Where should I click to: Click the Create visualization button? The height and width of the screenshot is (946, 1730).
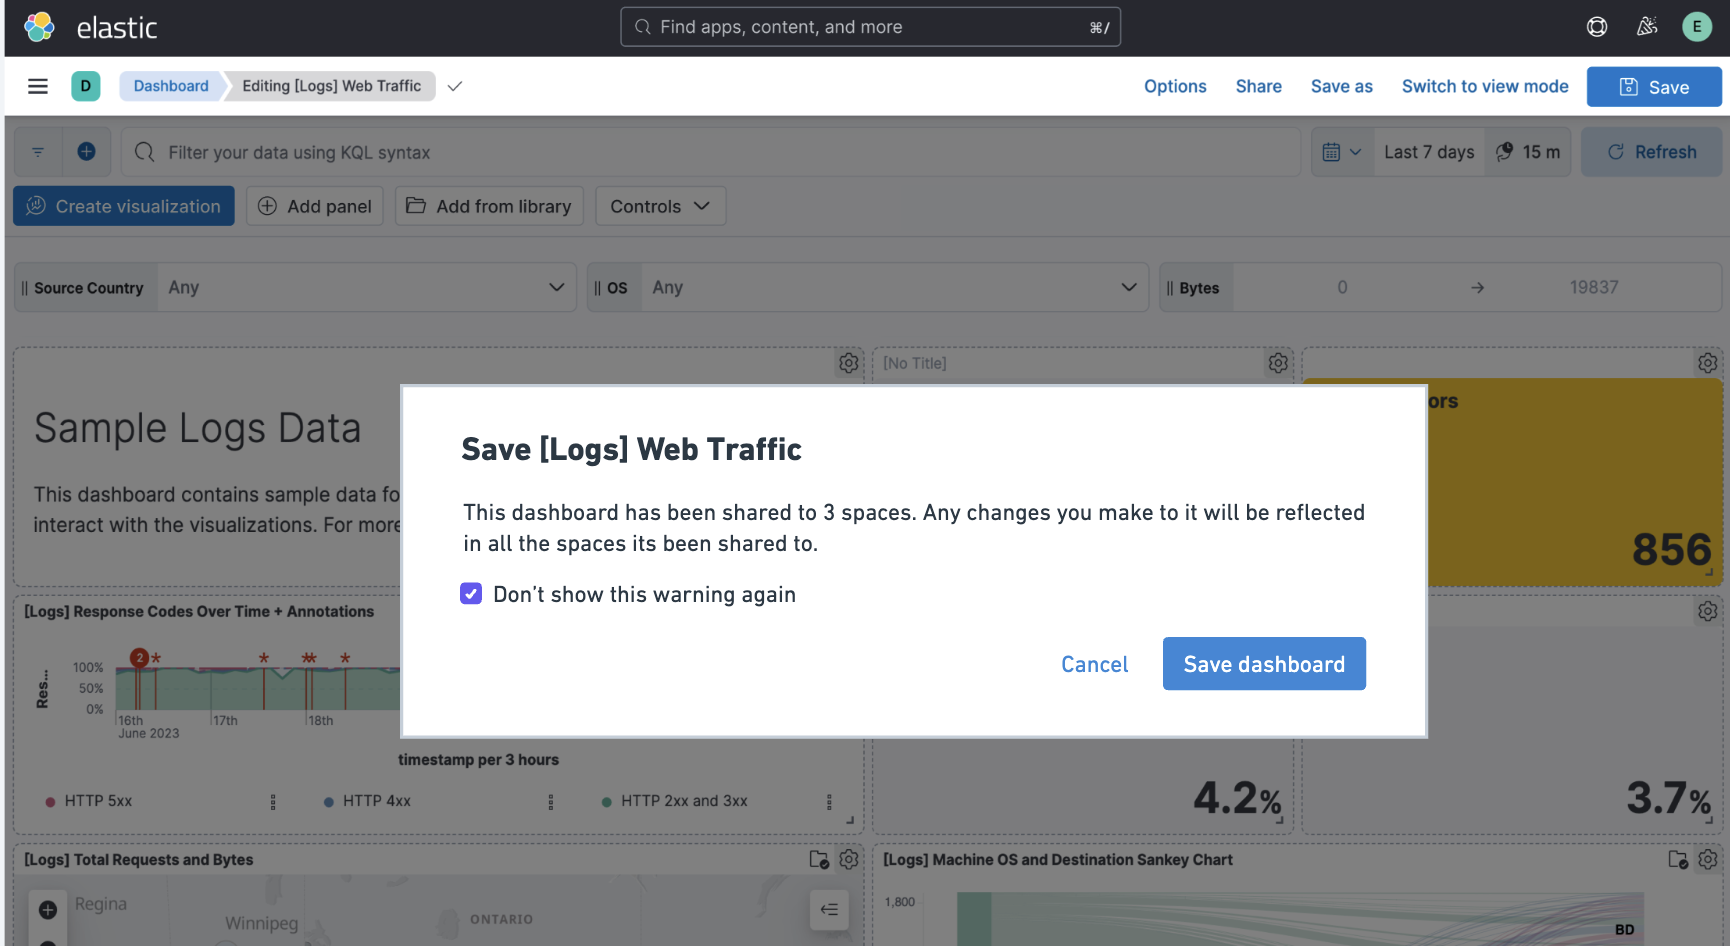(x=124, y=206)
